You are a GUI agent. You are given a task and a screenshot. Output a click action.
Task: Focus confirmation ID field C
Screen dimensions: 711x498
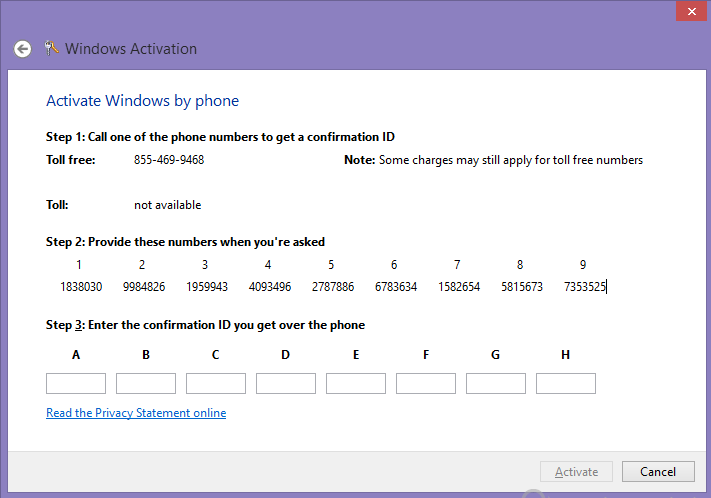point(216,384)
